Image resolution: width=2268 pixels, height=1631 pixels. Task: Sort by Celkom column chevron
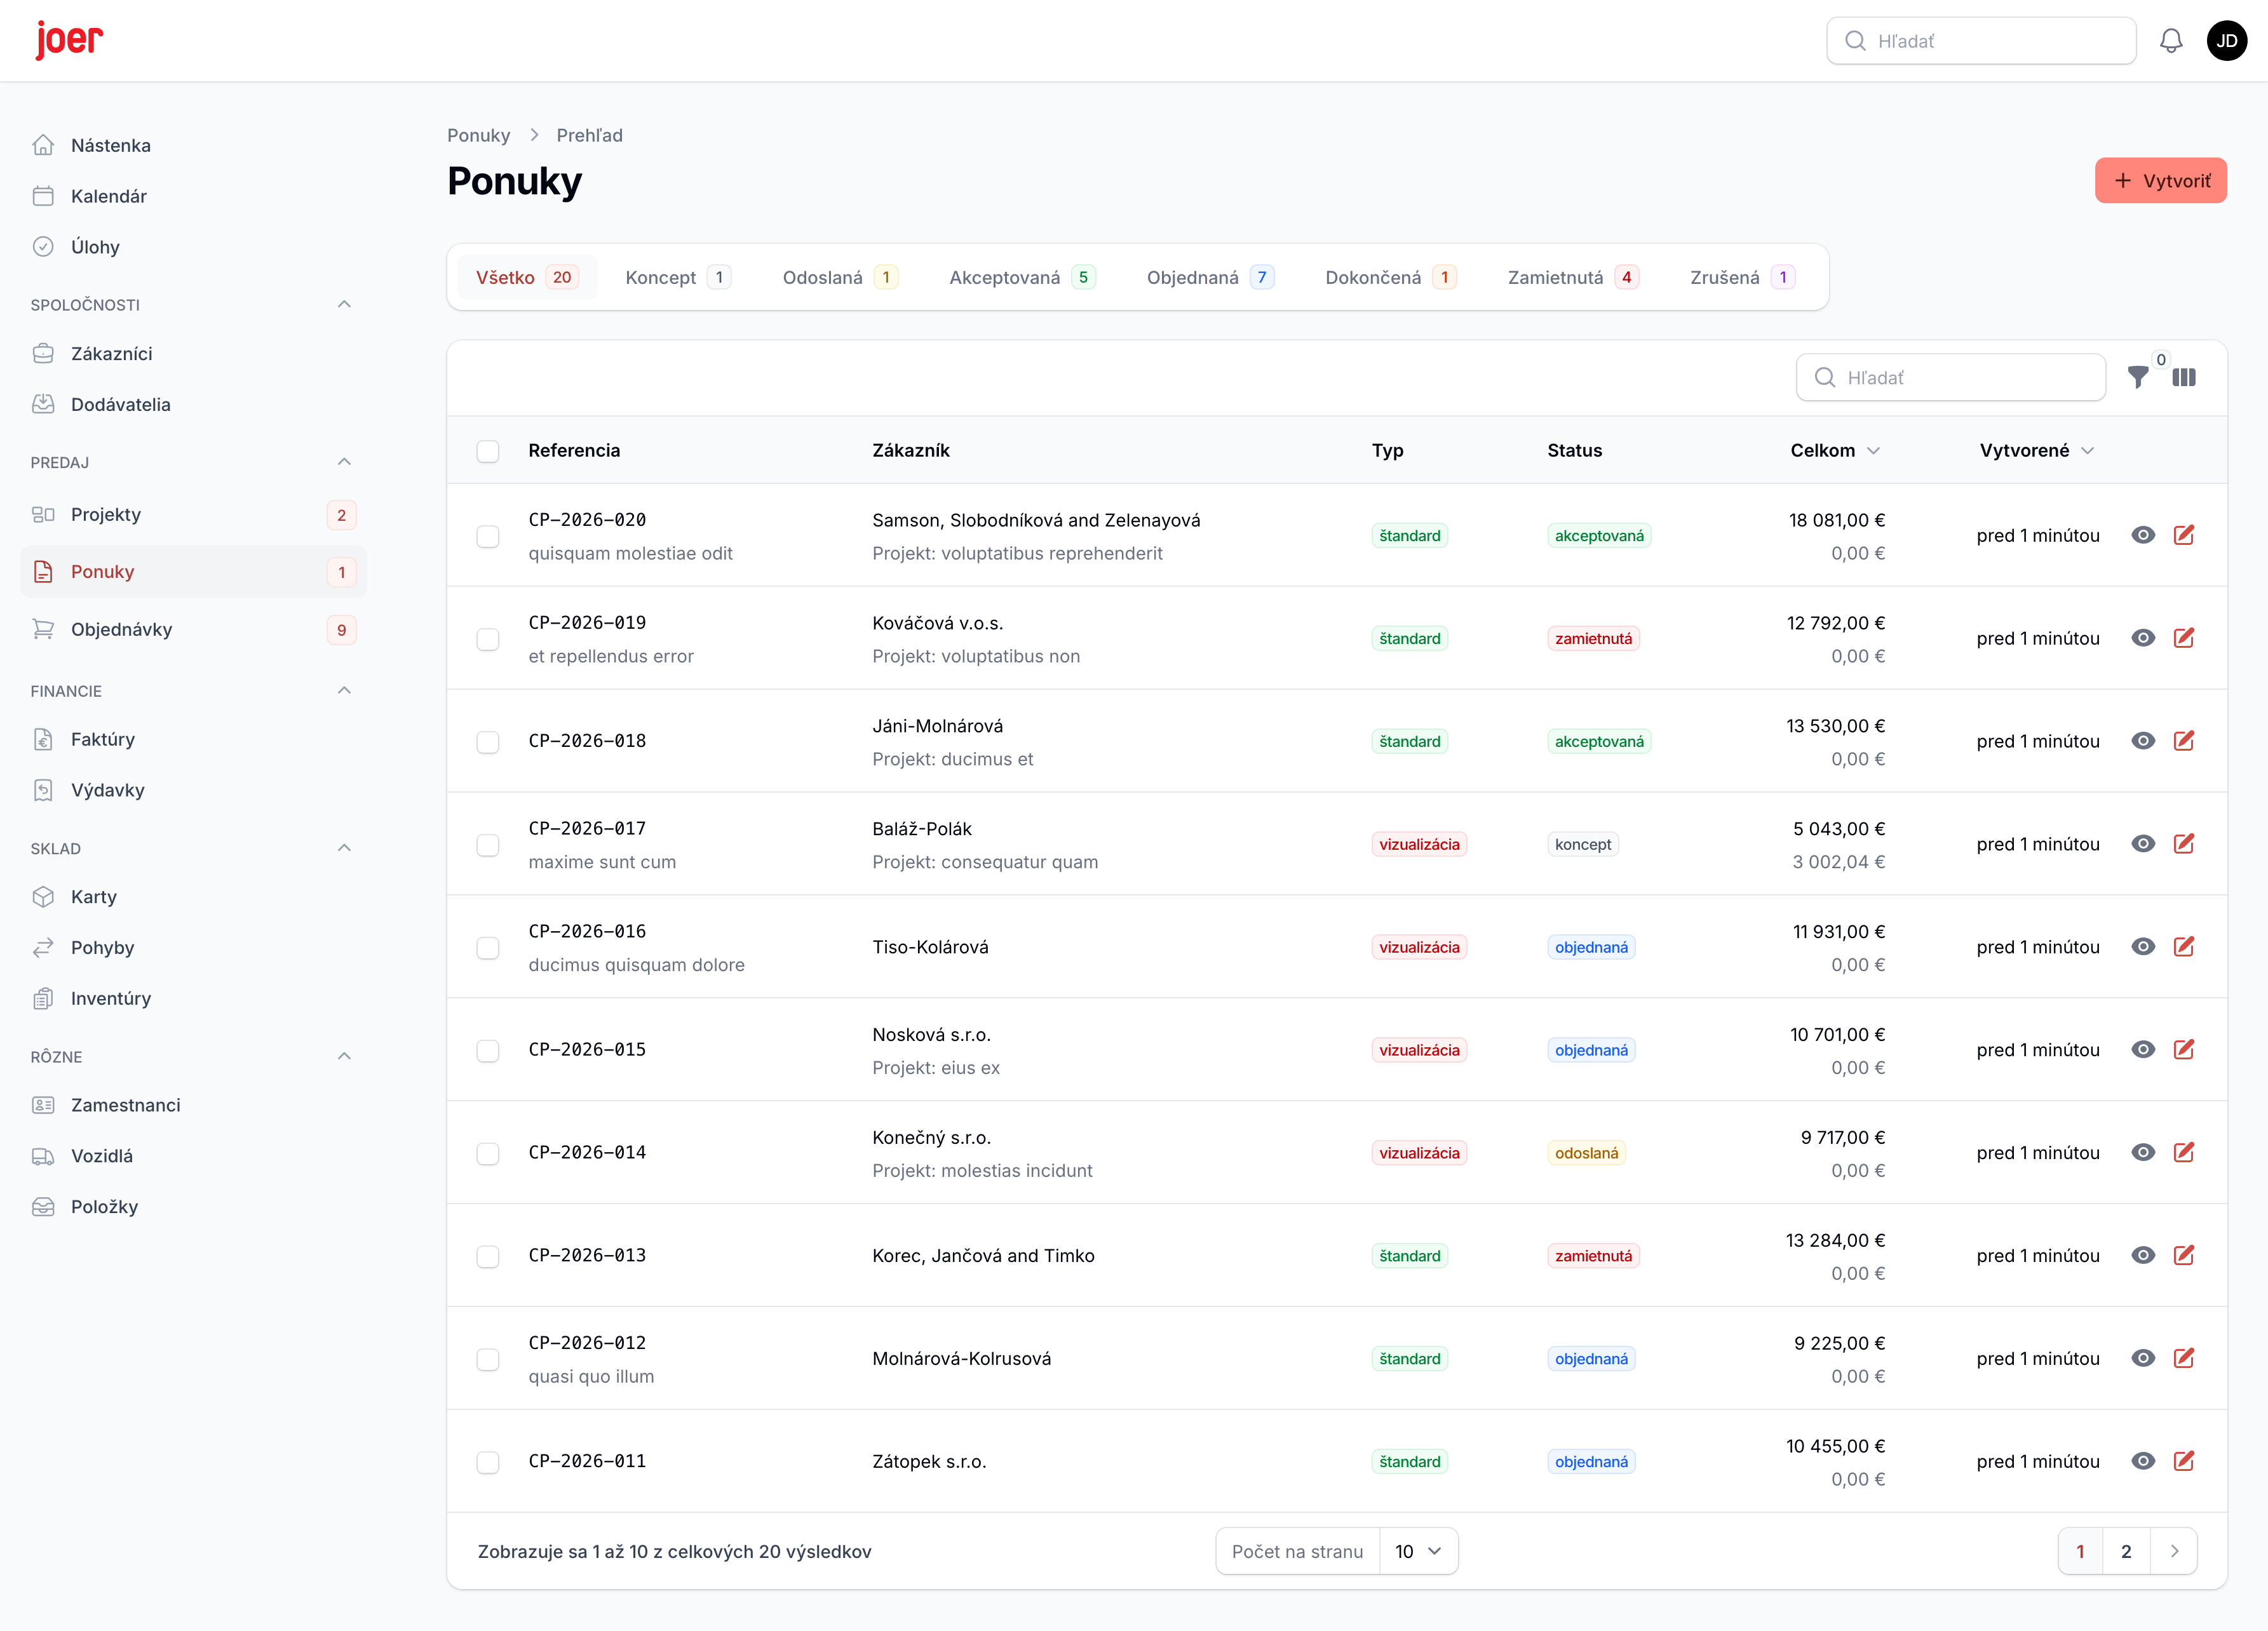(x=1874, y=451)
